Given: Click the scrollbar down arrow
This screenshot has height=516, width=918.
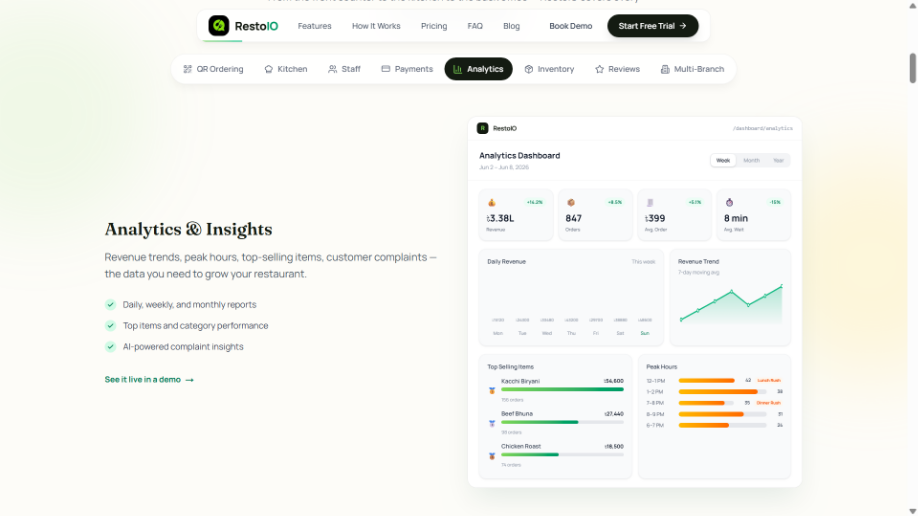Looking at the screenshot, I should click(912, 511).
